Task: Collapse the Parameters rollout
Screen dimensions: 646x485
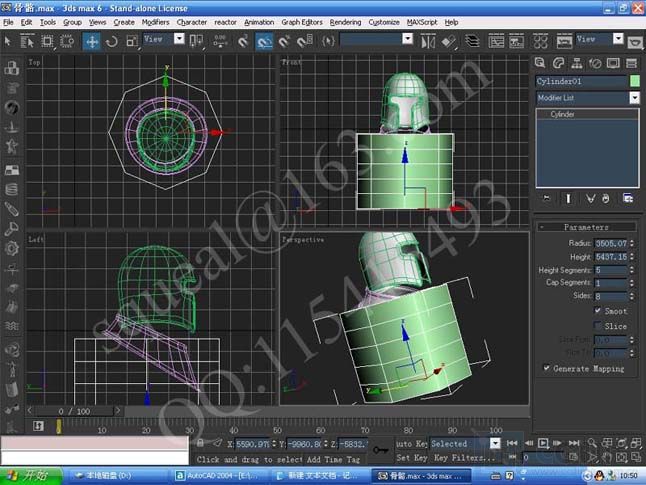Action: tap(586, 227)
